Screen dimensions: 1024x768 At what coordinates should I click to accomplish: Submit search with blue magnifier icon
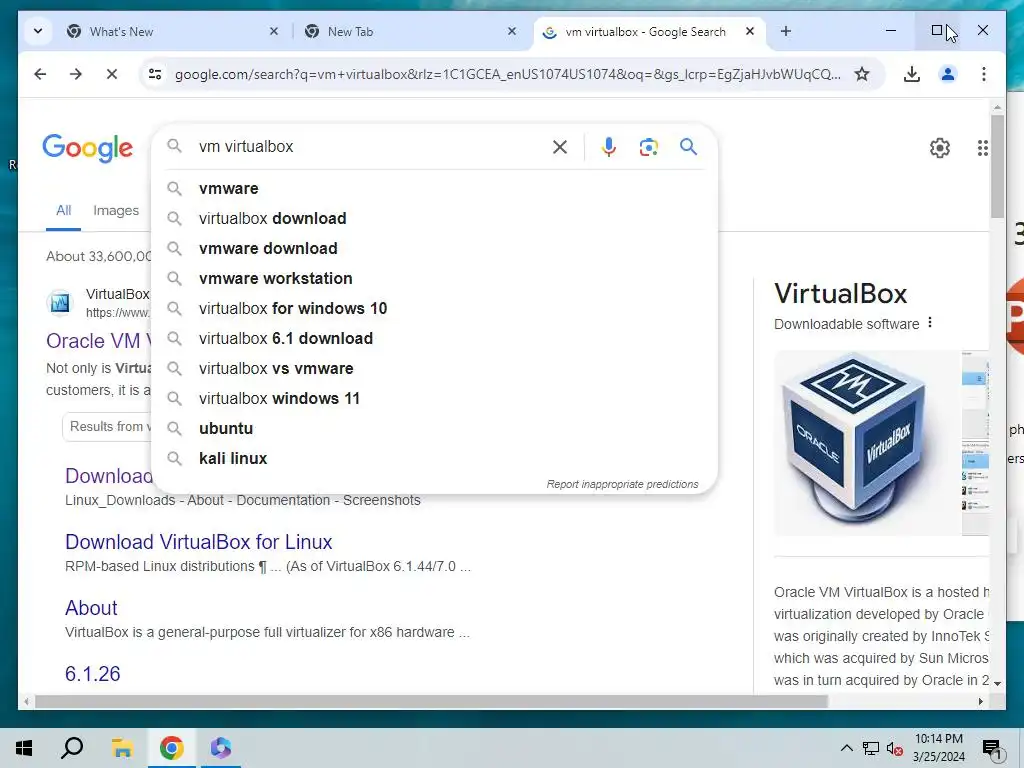click(x=688, y=147)
